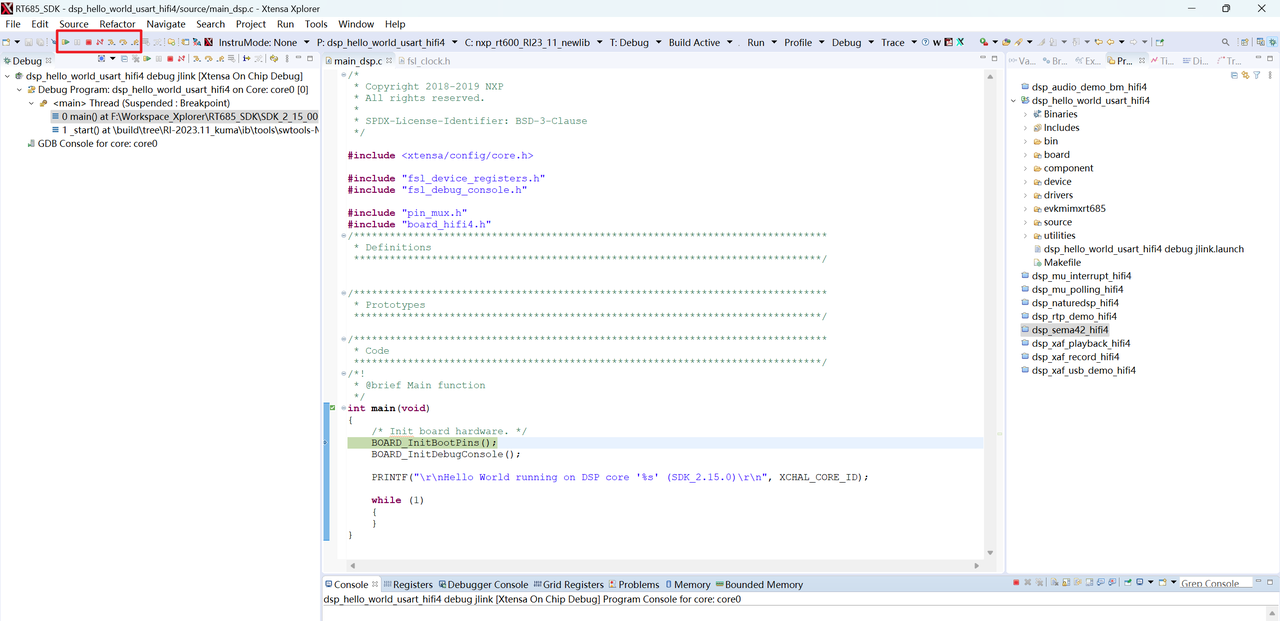Collapse the dsp_hello_world_usart_hifi4 project node
Screen dimensions: 1280x621
(1013, 101)
